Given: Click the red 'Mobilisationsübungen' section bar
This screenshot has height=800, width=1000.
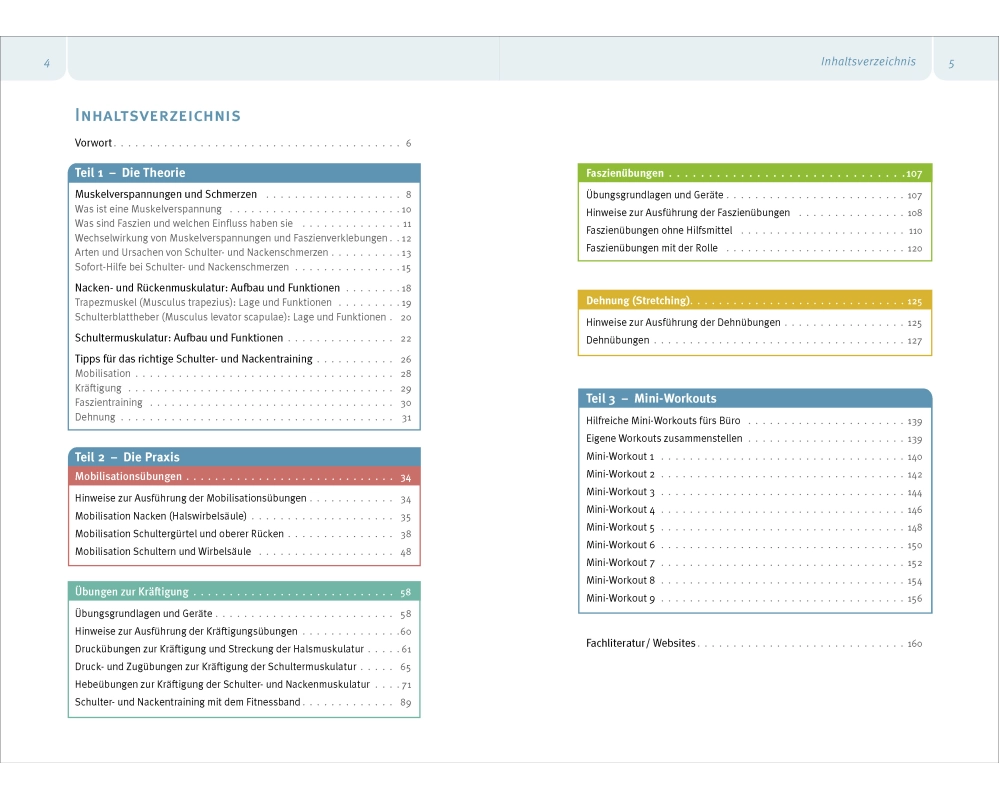Looking at the screenshot, I should pos(244,477).
